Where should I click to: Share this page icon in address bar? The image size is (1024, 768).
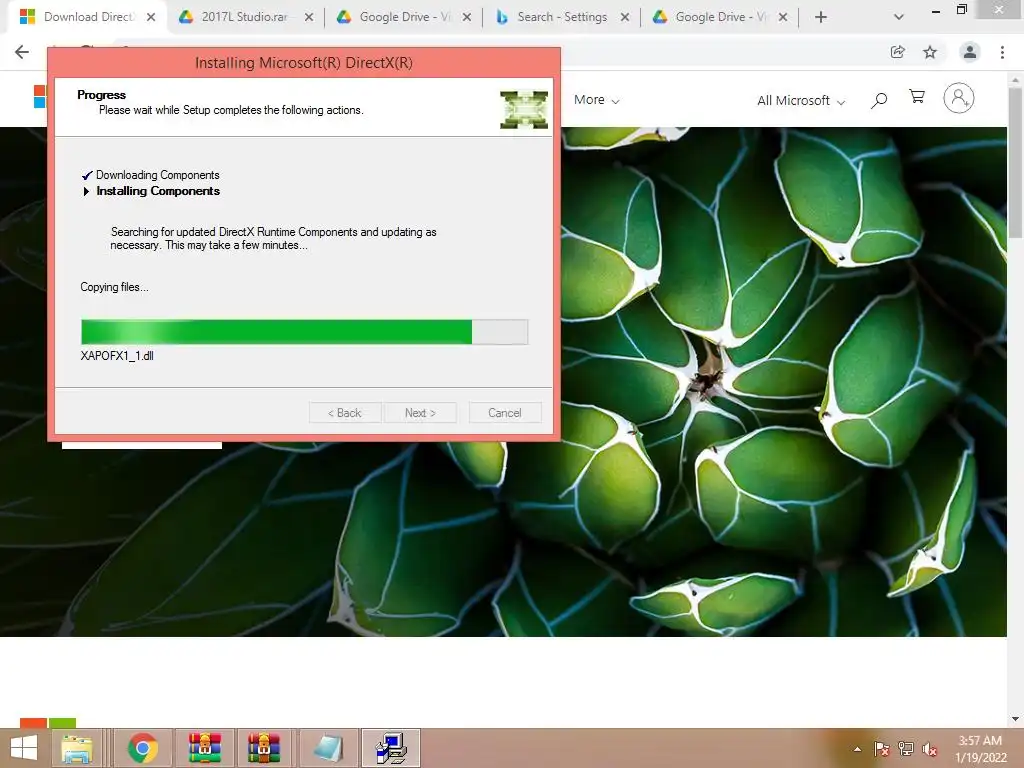click(x=898, y=52)
